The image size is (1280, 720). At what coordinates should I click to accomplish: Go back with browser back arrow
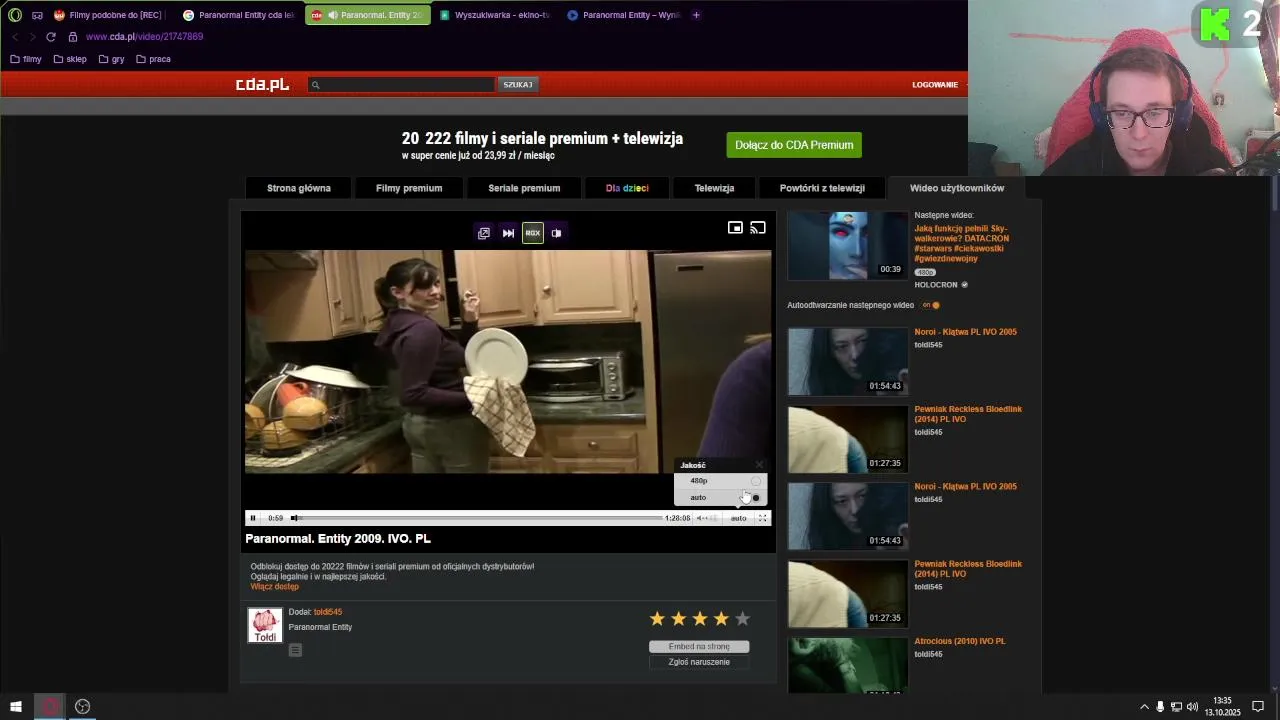tap(15, 37)
